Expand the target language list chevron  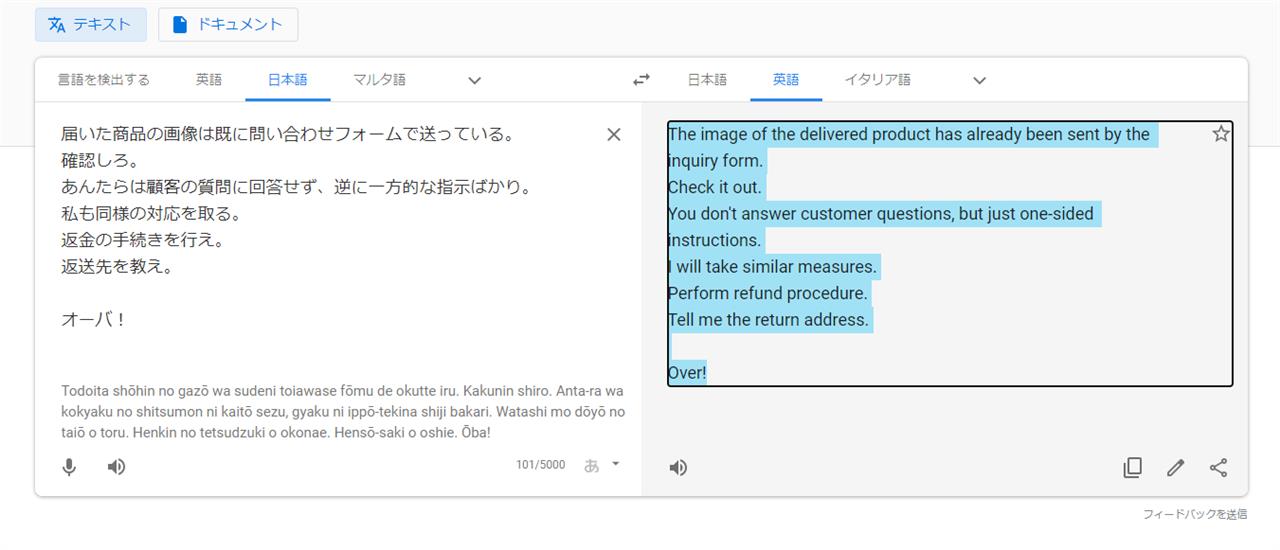click(x=980, y=80)
